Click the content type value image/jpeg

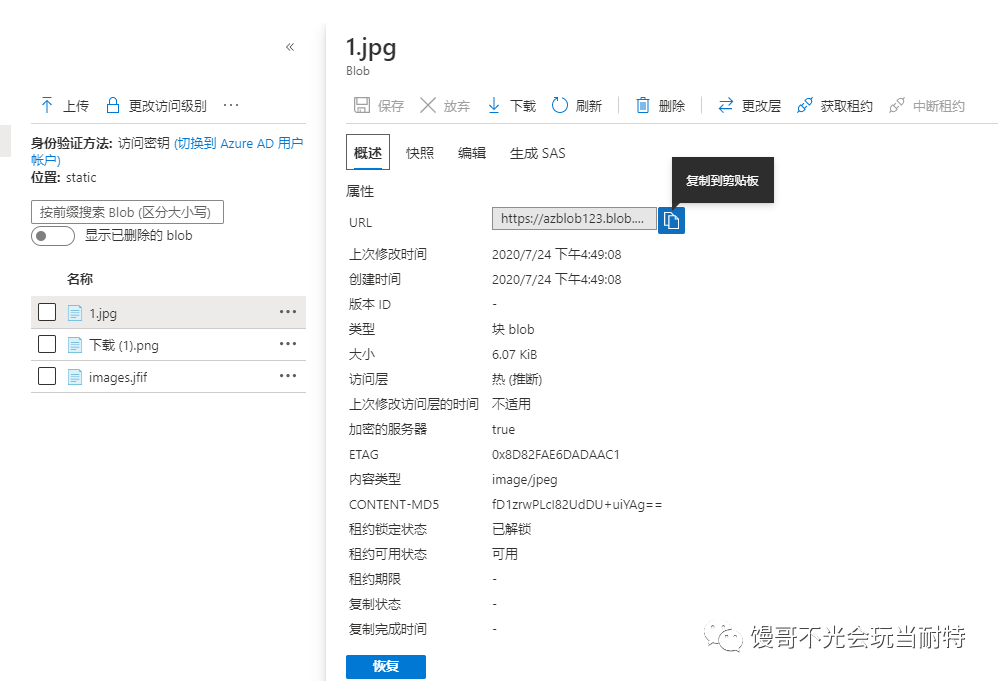coord(524,480)
